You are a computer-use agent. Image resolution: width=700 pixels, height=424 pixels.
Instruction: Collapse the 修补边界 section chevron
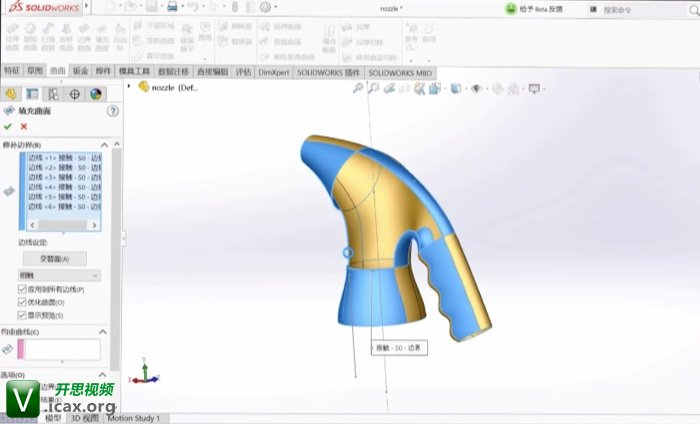point(104,145)
